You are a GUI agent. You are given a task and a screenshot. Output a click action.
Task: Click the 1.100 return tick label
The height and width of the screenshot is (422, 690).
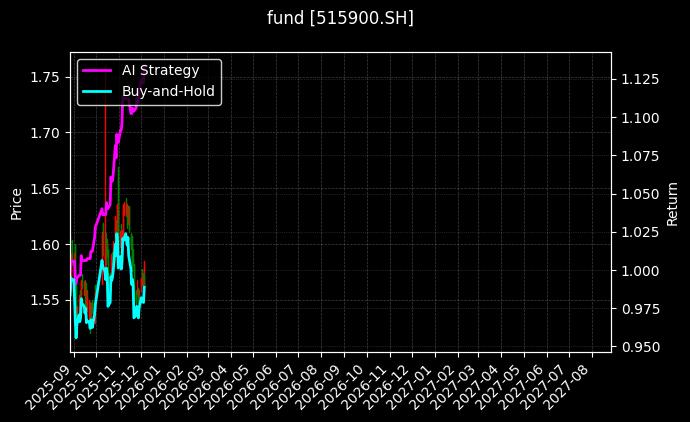(640, 118)
